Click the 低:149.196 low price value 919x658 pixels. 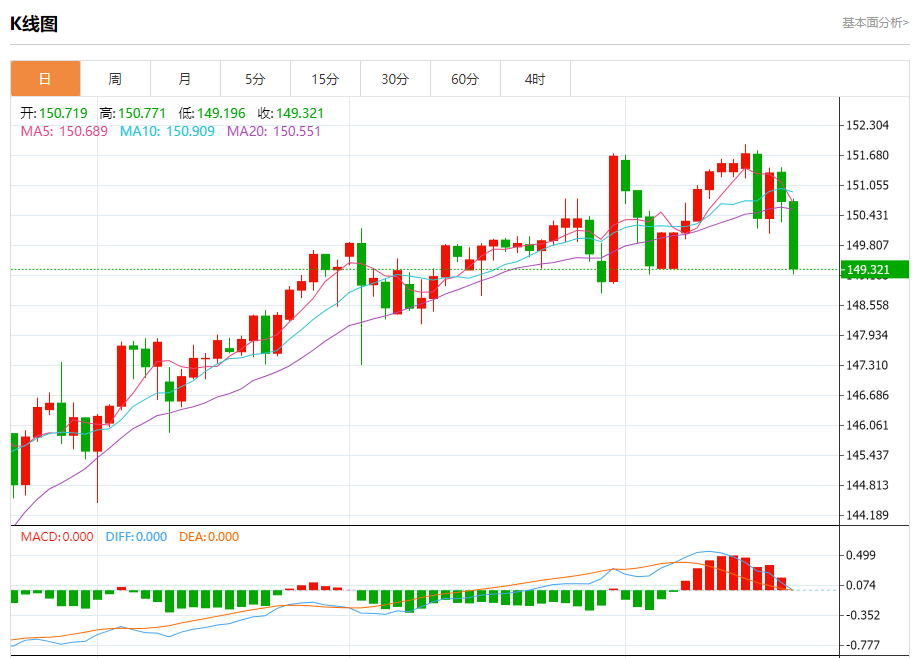212,113
